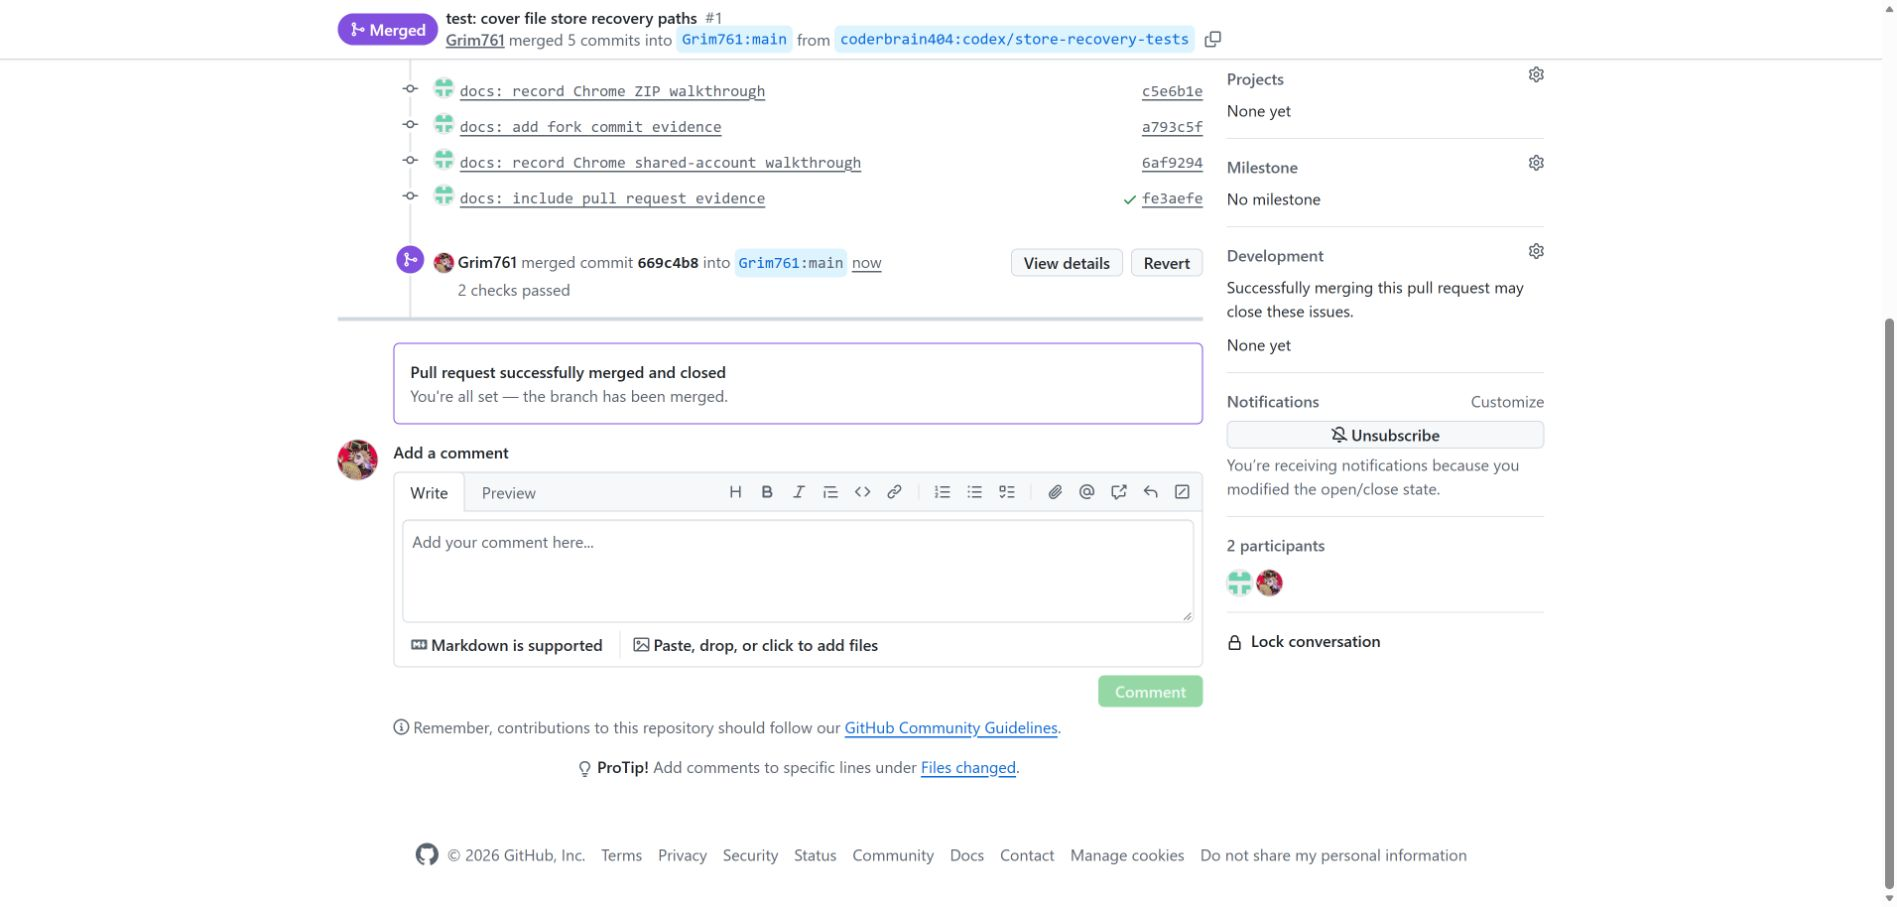The image size is (1897, 907).
Task: Open the Files changed link
Action: point(968,768)
